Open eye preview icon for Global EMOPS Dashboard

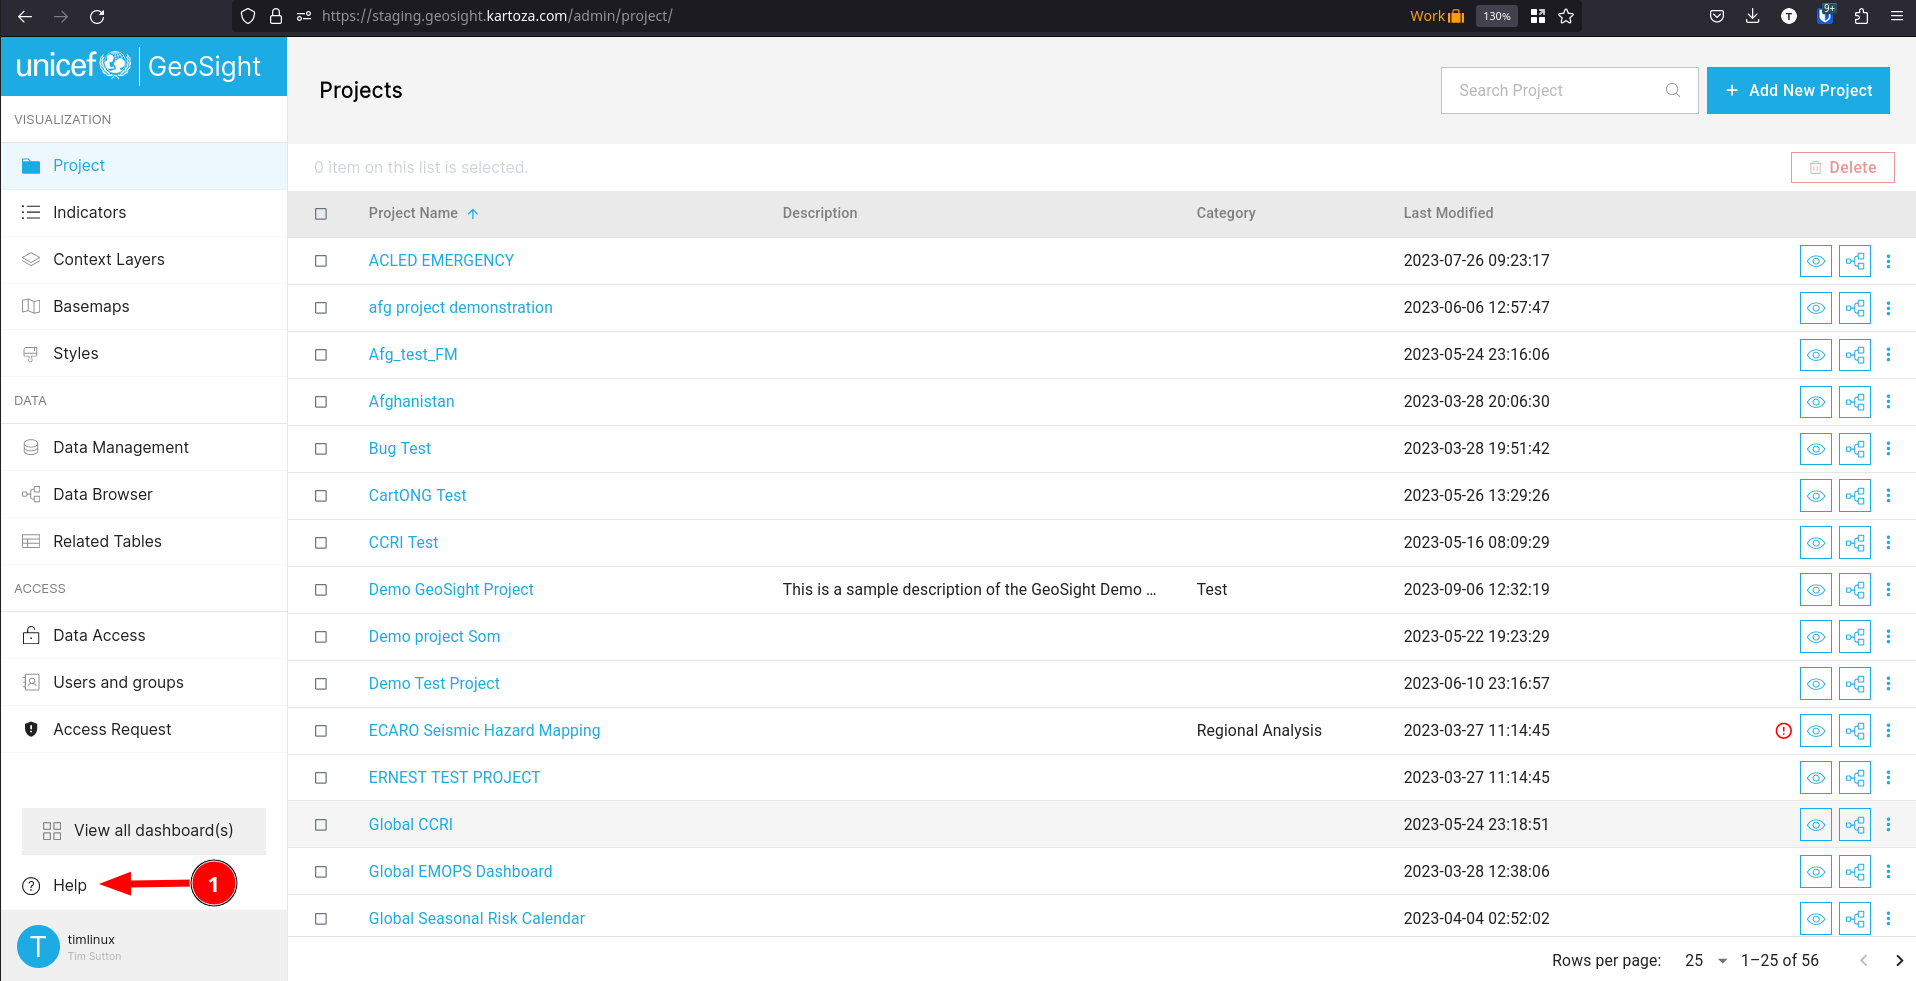click(1815, 872)
